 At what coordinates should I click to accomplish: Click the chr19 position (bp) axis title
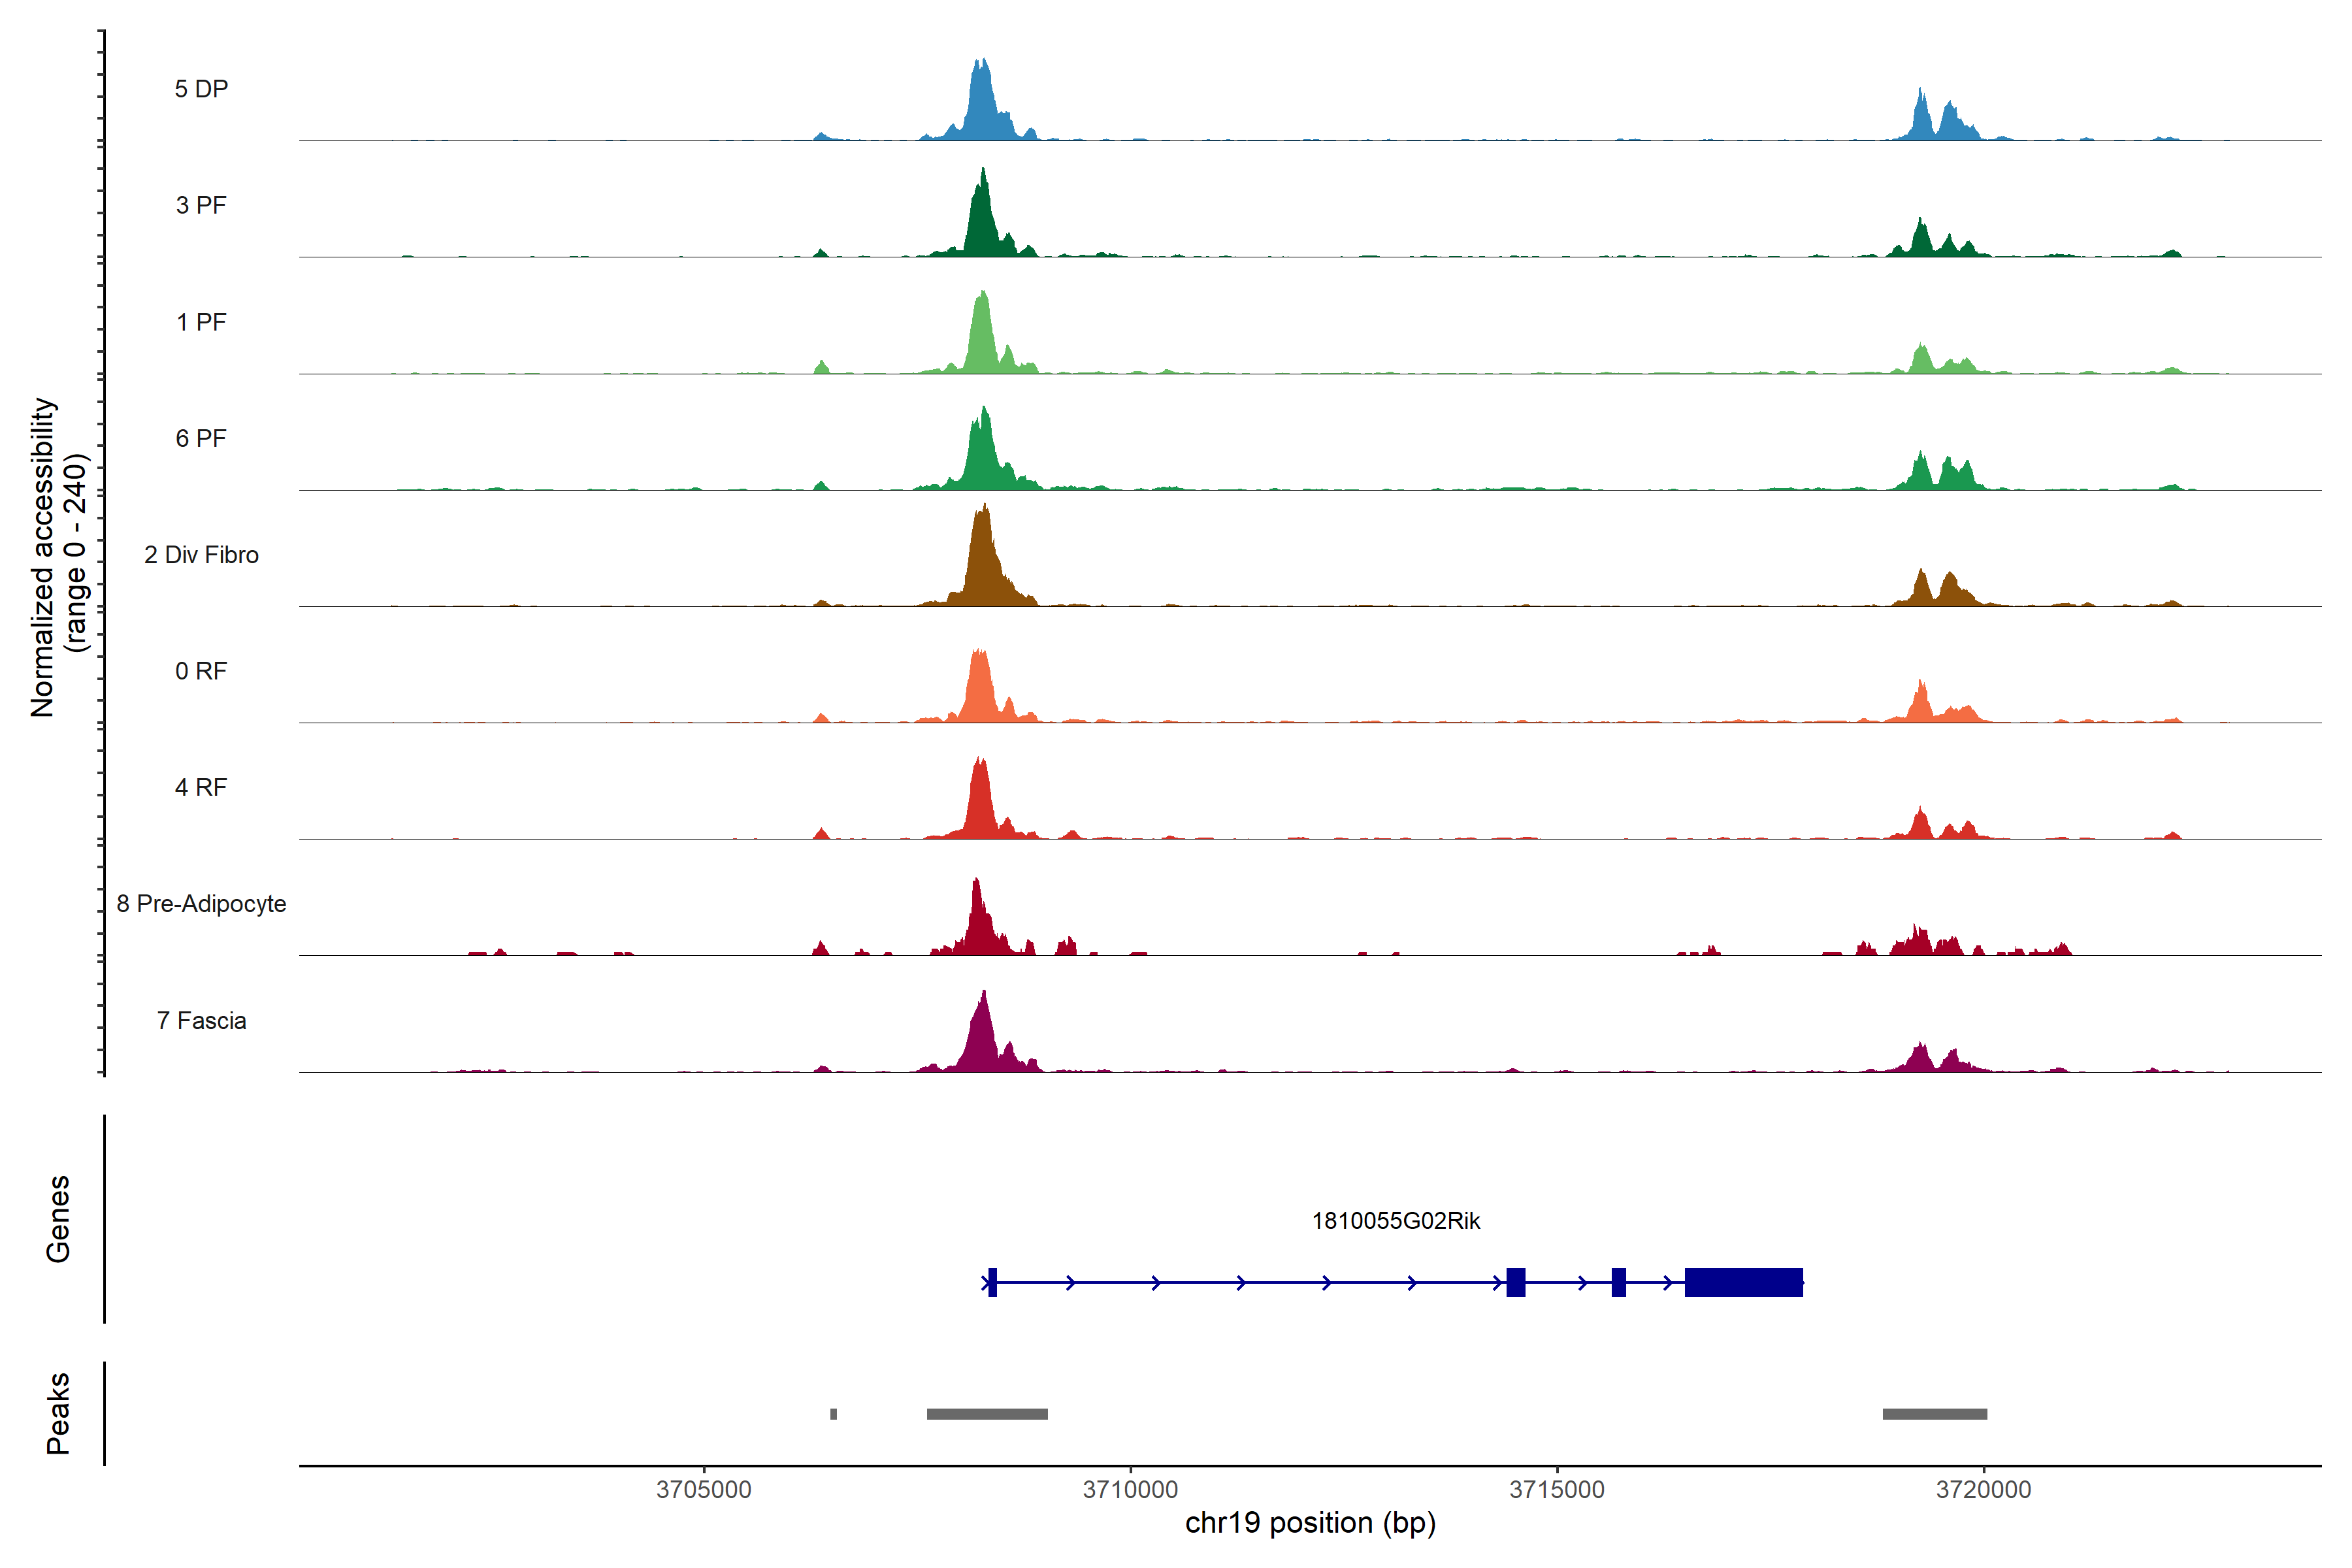(x=1310, y=1523)
